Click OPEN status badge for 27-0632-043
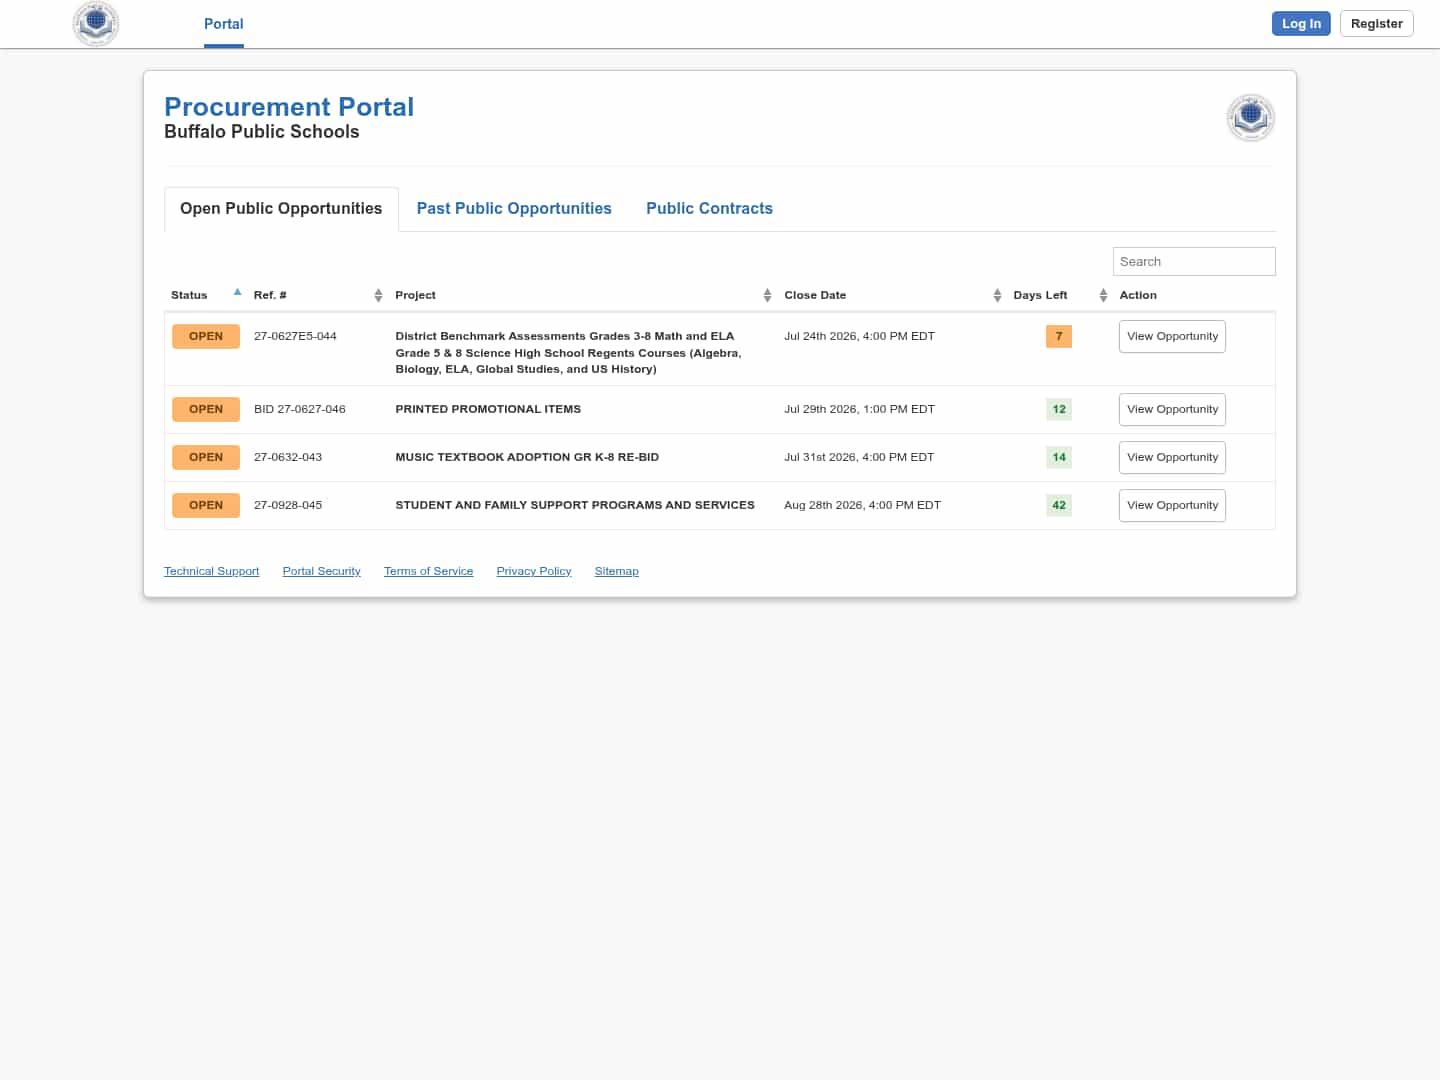Viewport: 1440px width, 1080px height. click(x=206, y=457)
